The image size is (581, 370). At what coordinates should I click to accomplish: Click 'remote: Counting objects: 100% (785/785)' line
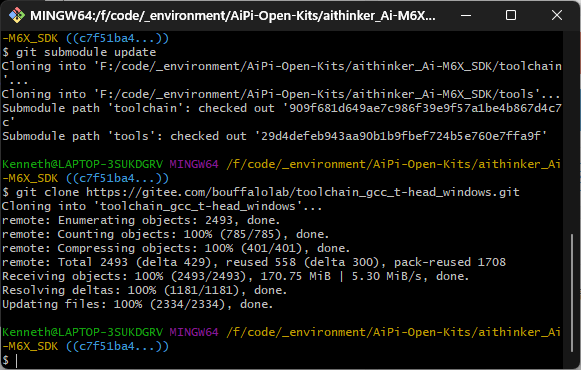tap(165, 234)
